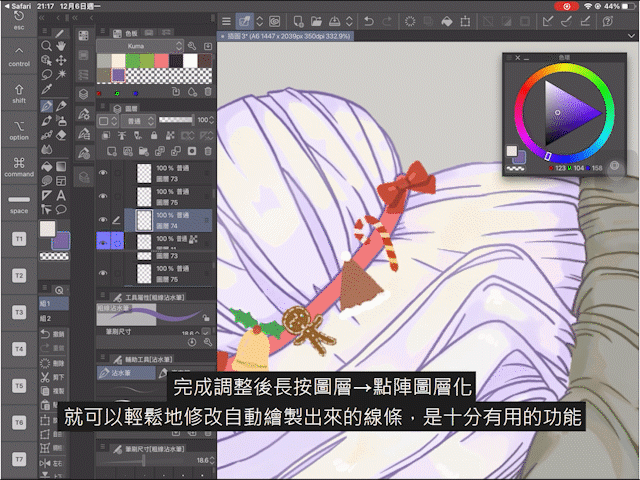Tap the esc key on edge keyboard
The image size is (640, 480).
click(x=19, y=20)
